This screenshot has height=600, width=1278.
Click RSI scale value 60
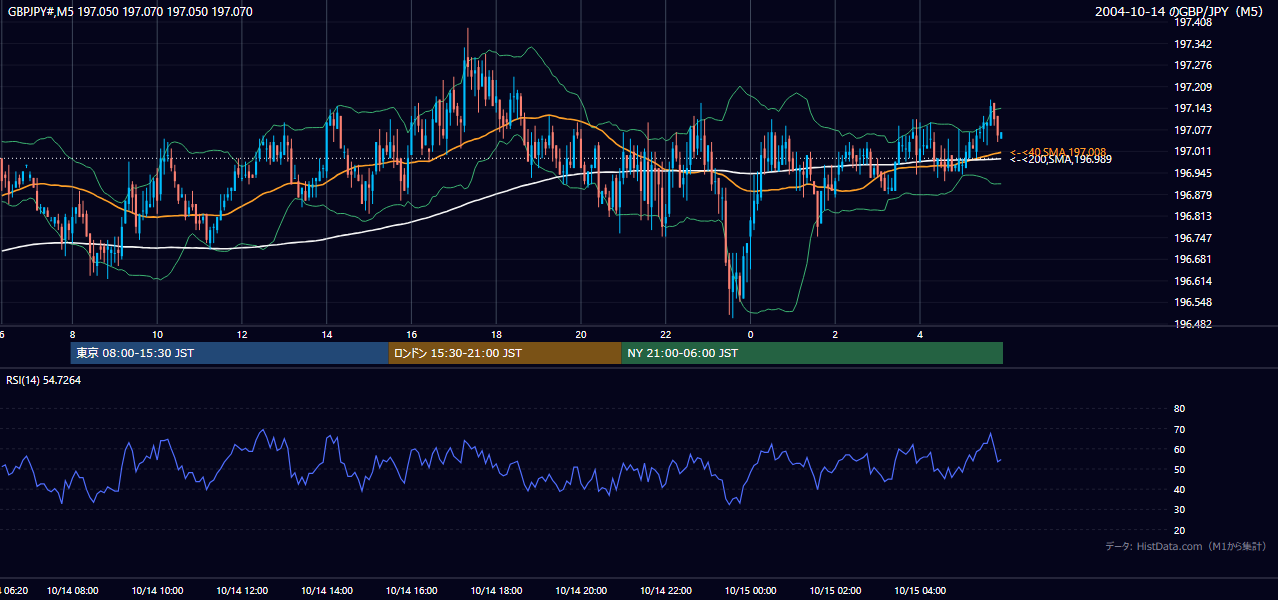point(1179,449)
